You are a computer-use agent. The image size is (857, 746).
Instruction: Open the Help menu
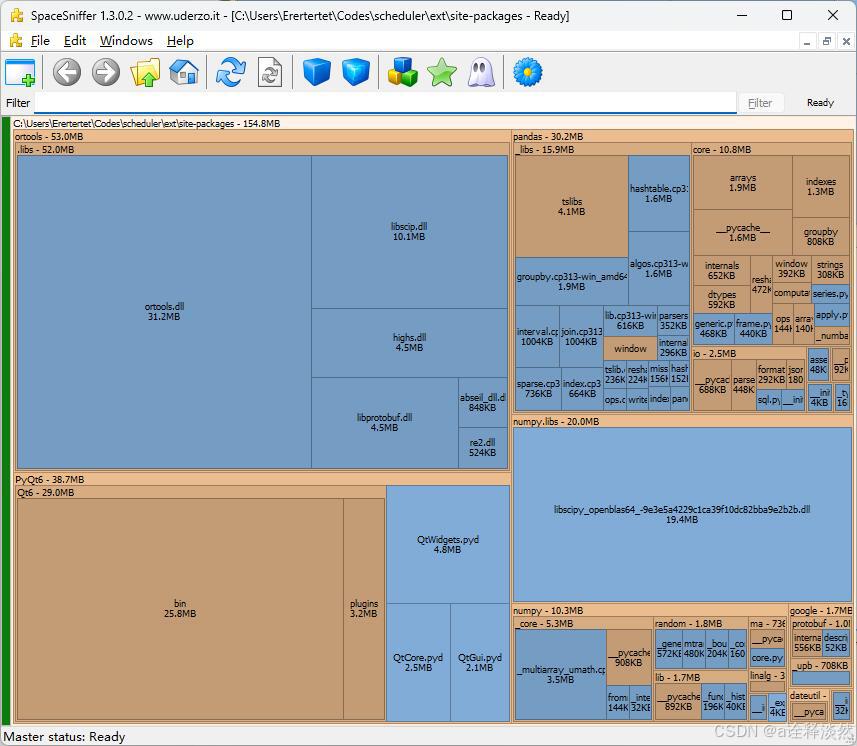180,40
